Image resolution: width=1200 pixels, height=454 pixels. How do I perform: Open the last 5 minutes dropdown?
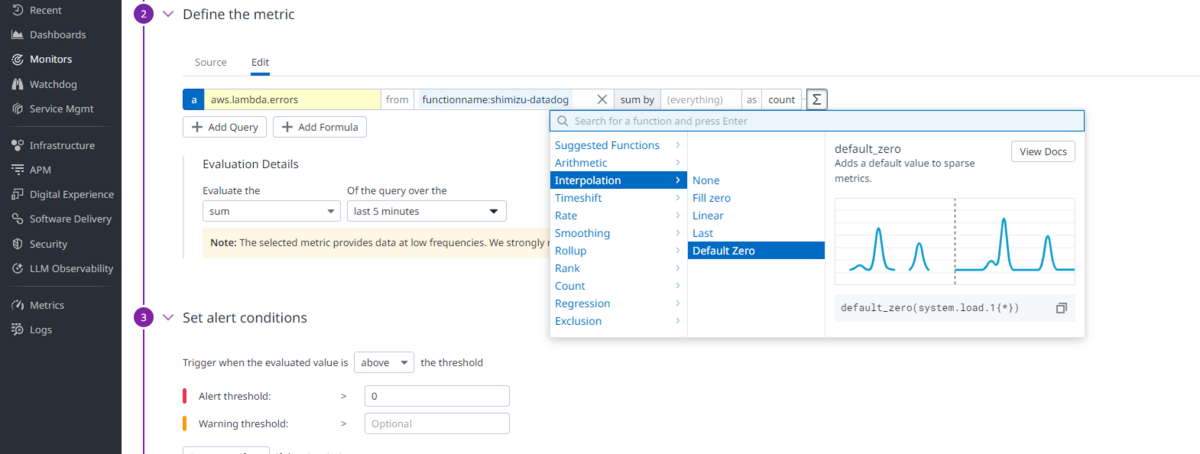coord(426,212)
